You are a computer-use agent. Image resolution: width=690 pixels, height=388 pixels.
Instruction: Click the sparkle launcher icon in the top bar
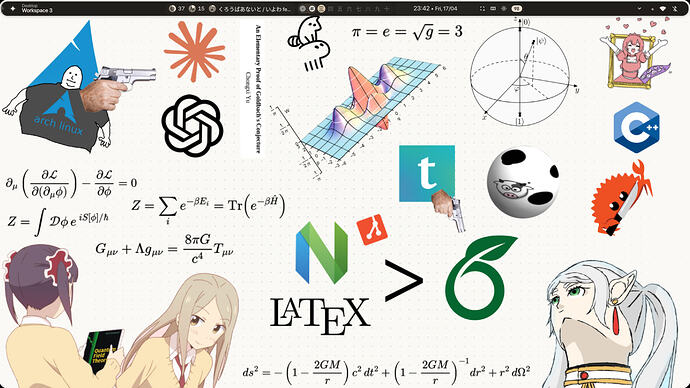[13, 8]
